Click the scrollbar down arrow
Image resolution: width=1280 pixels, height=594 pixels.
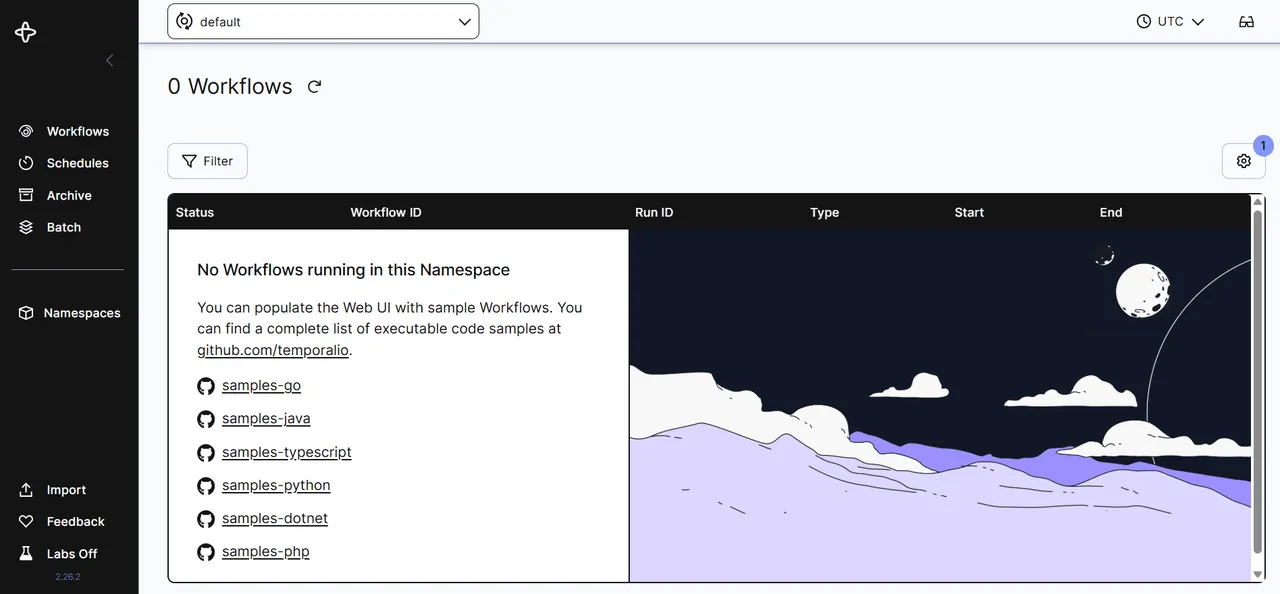[1258, 574]
